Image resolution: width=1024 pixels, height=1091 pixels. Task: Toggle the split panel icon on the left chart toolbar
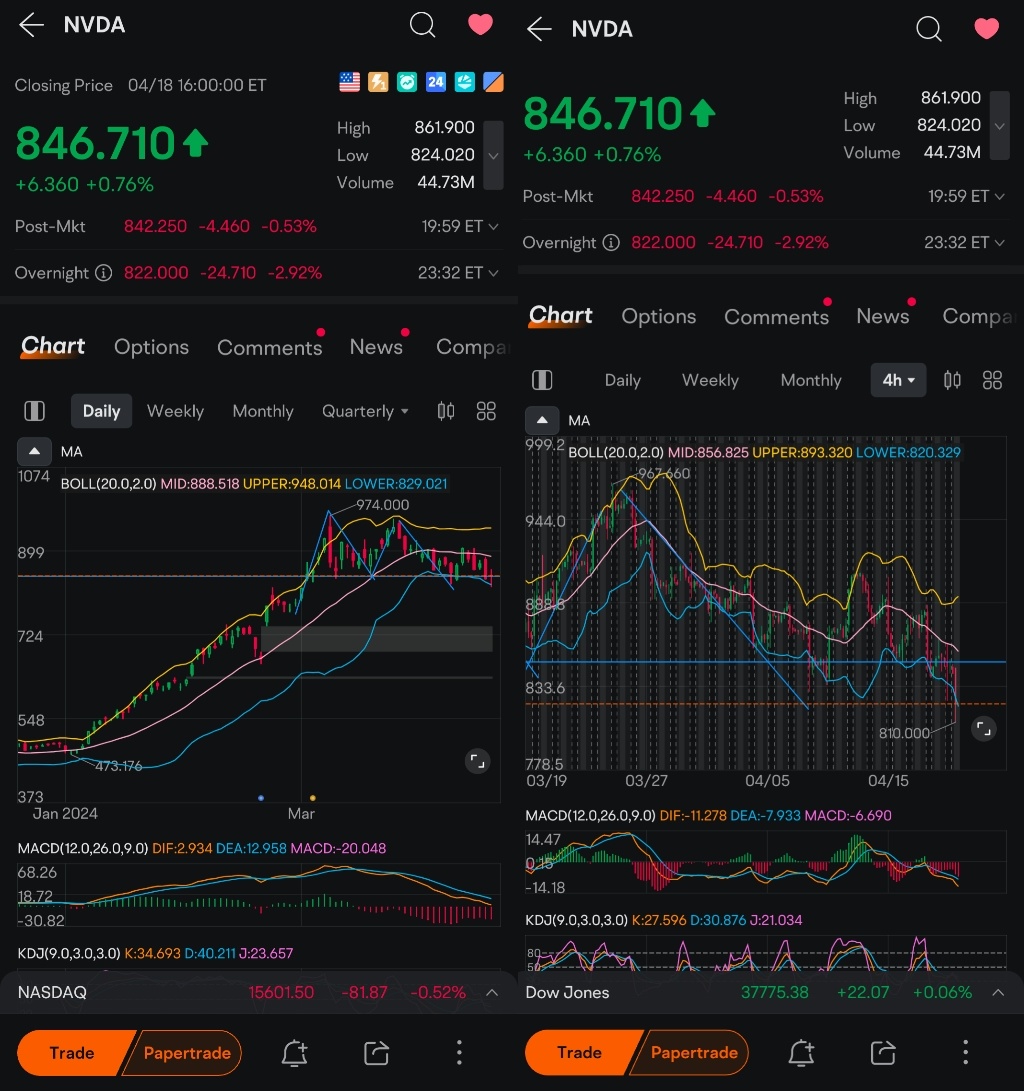click(35, 411)
